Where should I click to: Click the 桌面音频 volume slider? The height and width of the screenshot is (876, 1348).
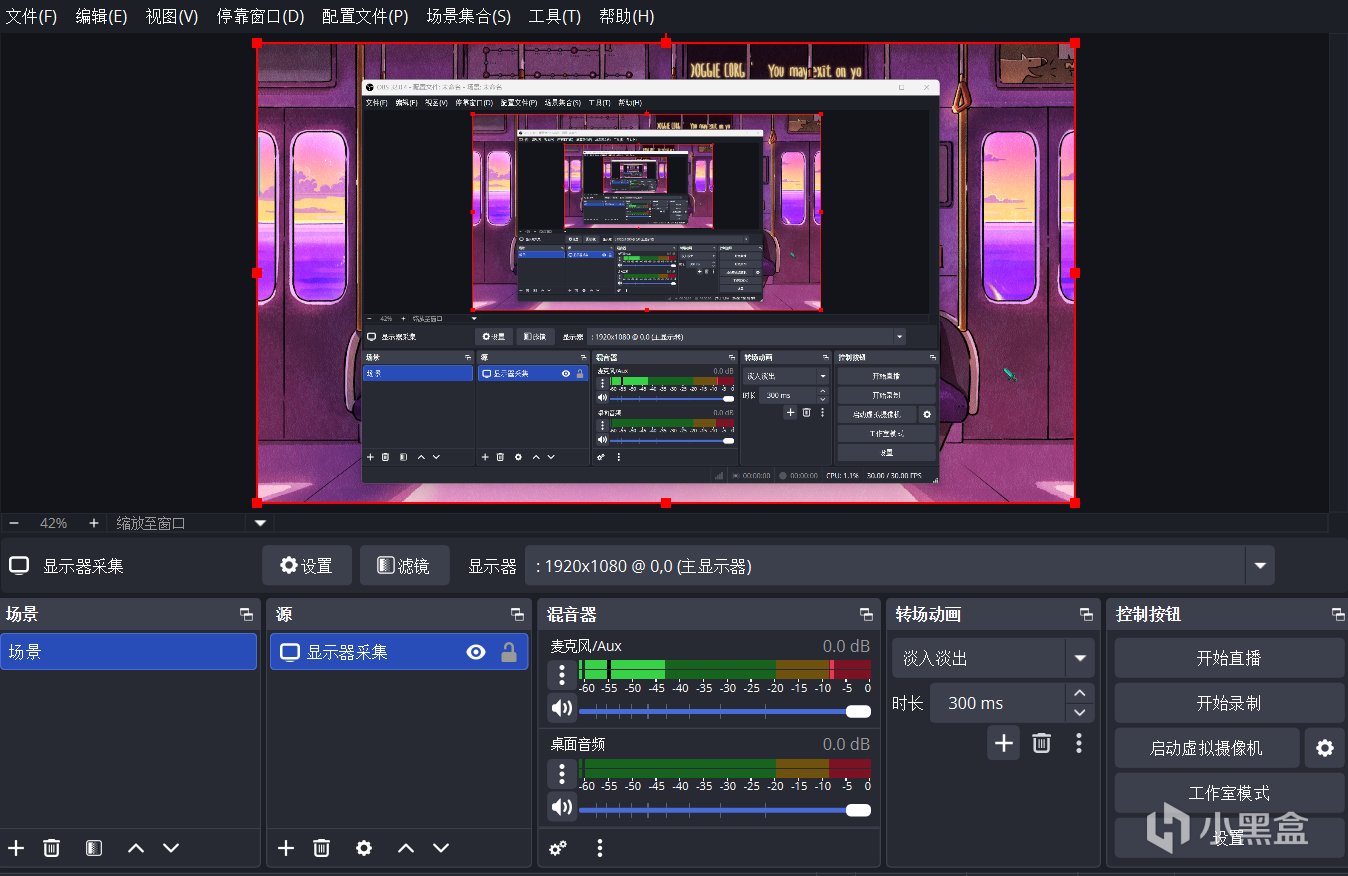coord(724,809)
